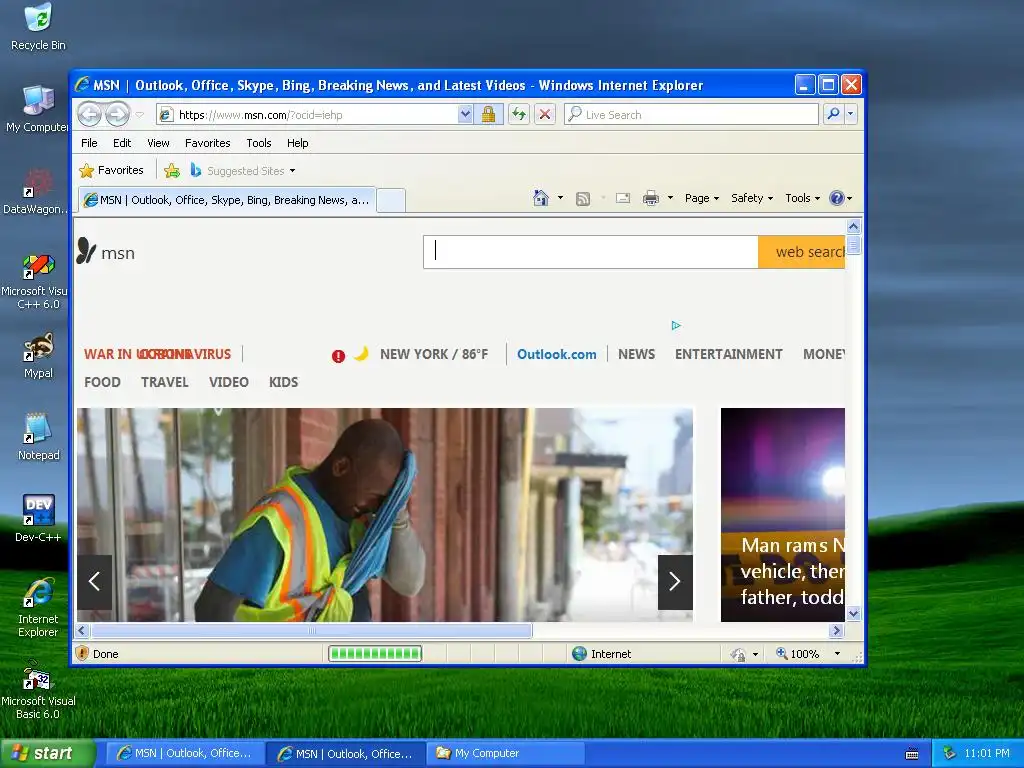Click the msn butterfly logo

coord(106,251)
